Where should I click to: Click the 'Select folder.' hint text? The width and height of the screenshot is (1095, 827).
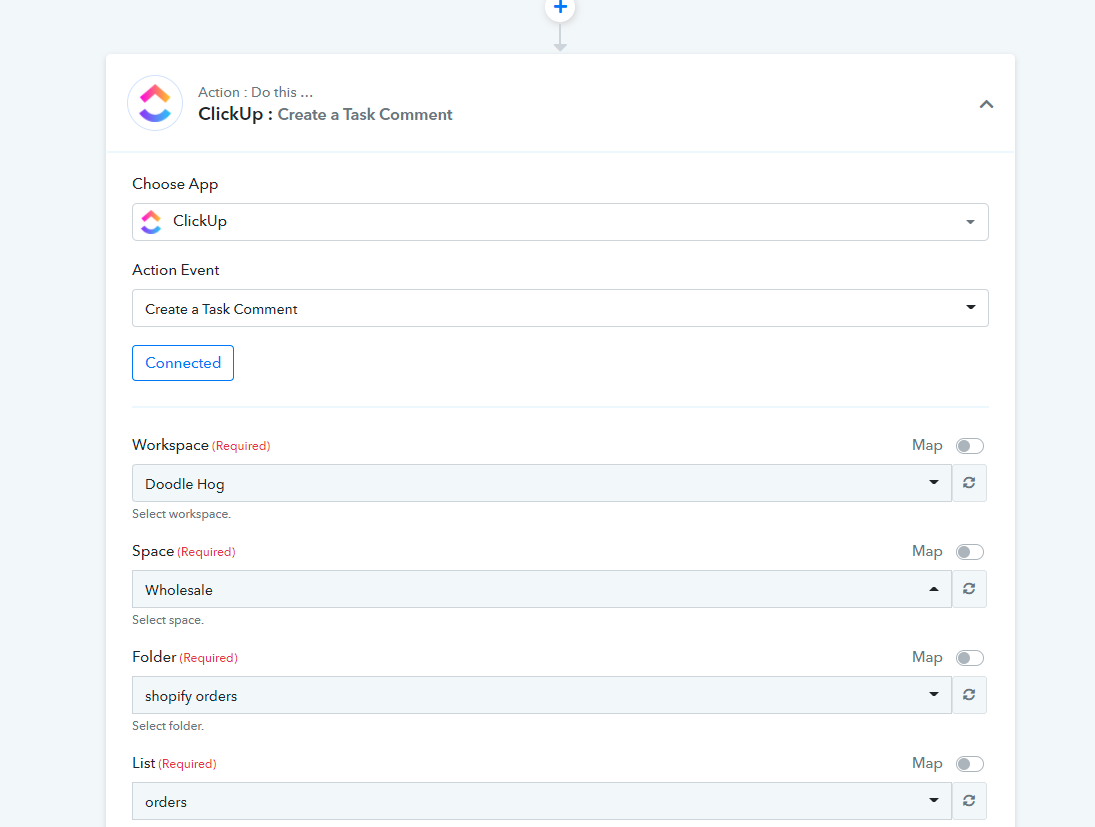click(168, 726)
